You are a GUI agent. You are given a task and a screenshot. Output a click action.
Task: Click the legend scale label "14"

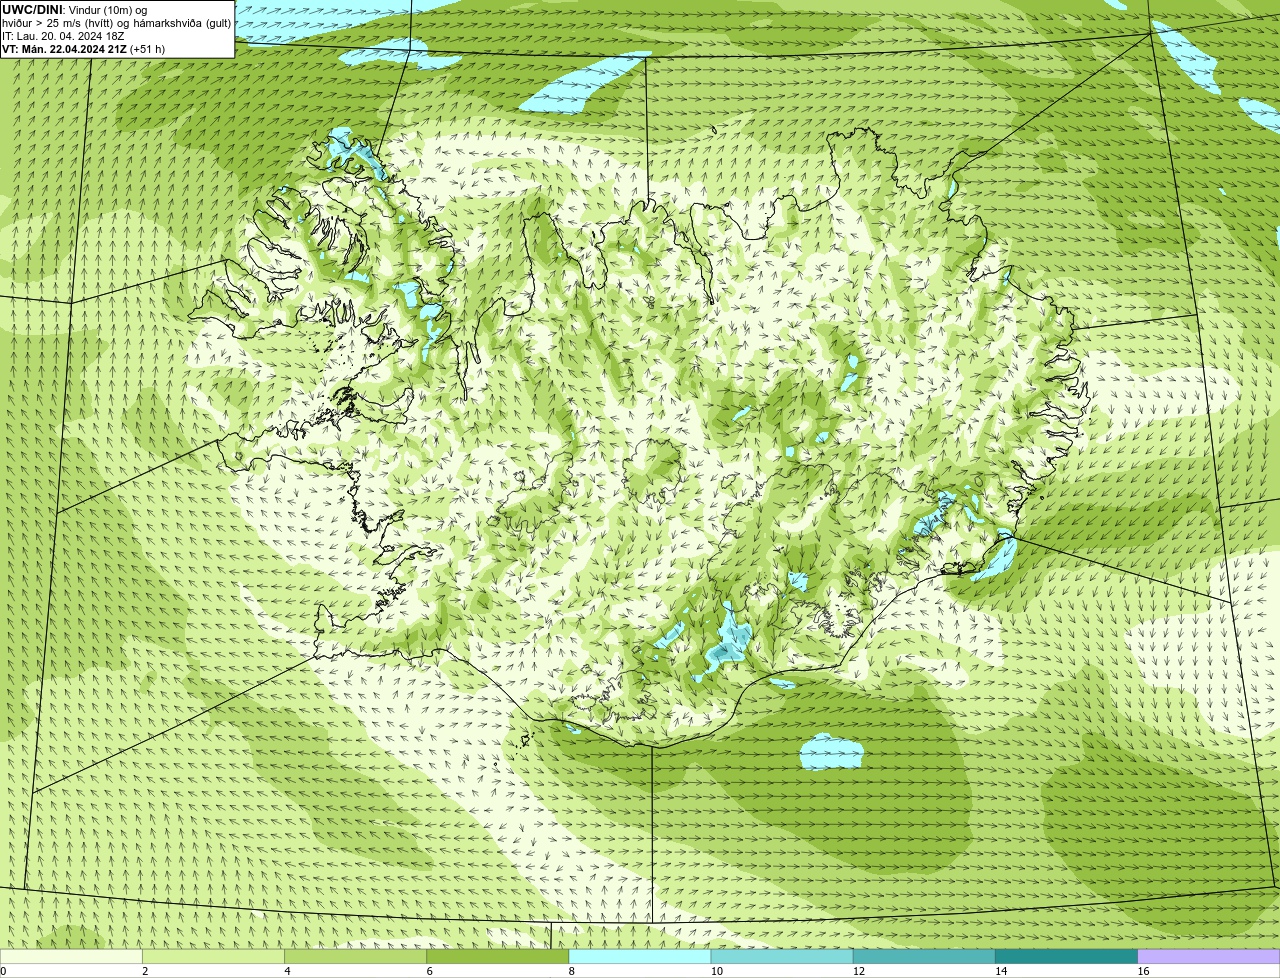[1001, 971]
